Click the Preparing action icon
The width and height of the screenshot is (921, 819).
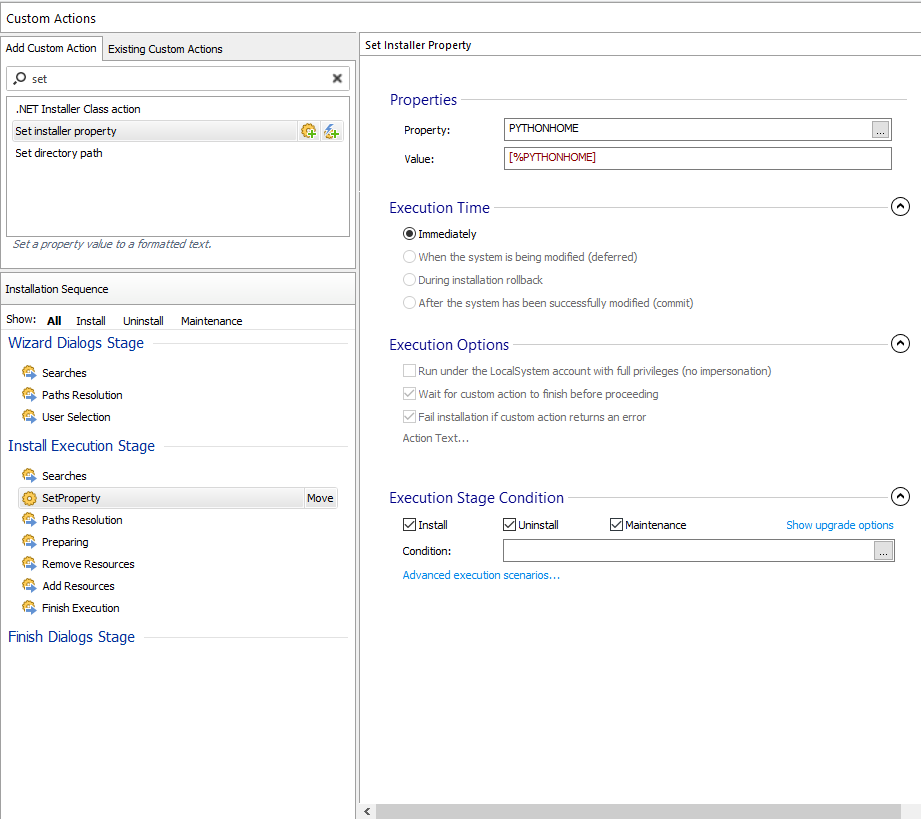point(29,542)
